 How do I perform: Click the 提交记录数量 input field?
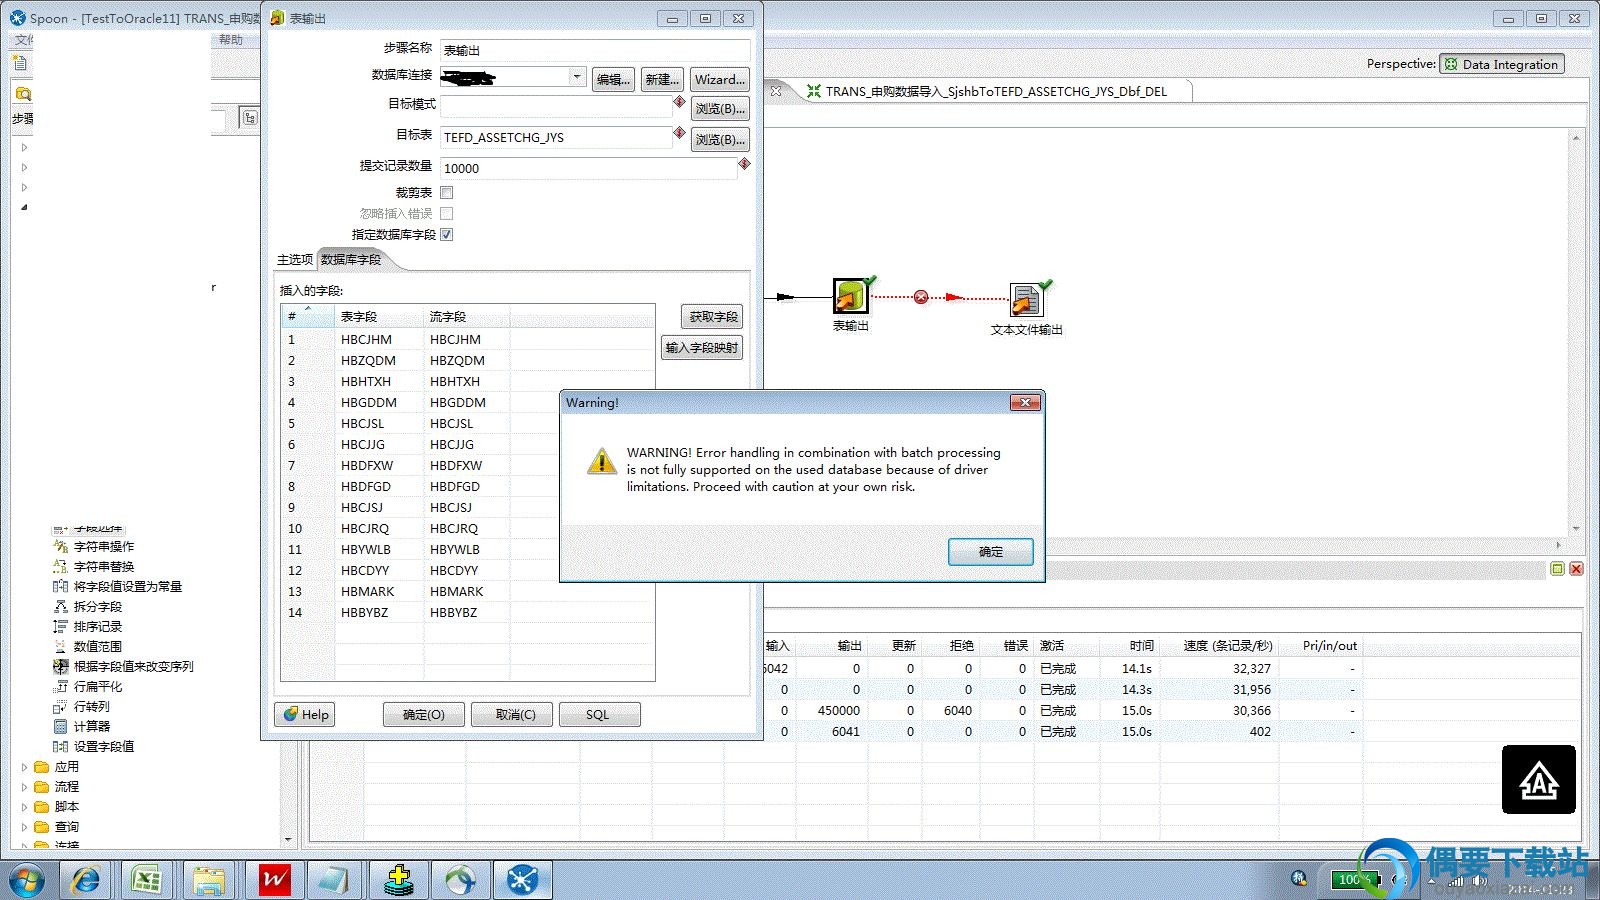click(588, 168)
